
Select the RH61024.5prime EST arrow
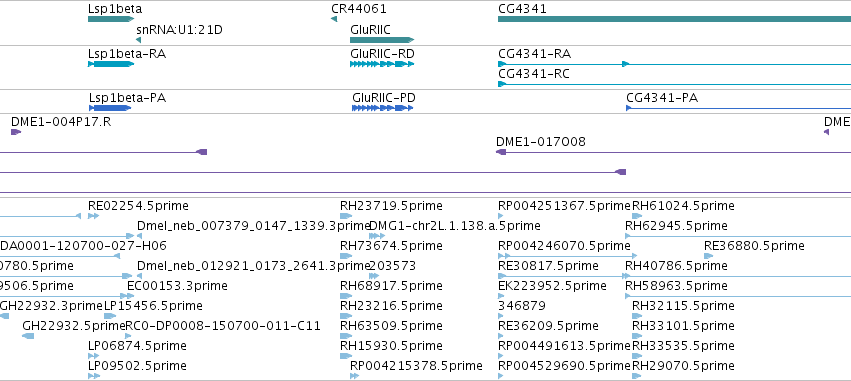(x=637, y=216)
